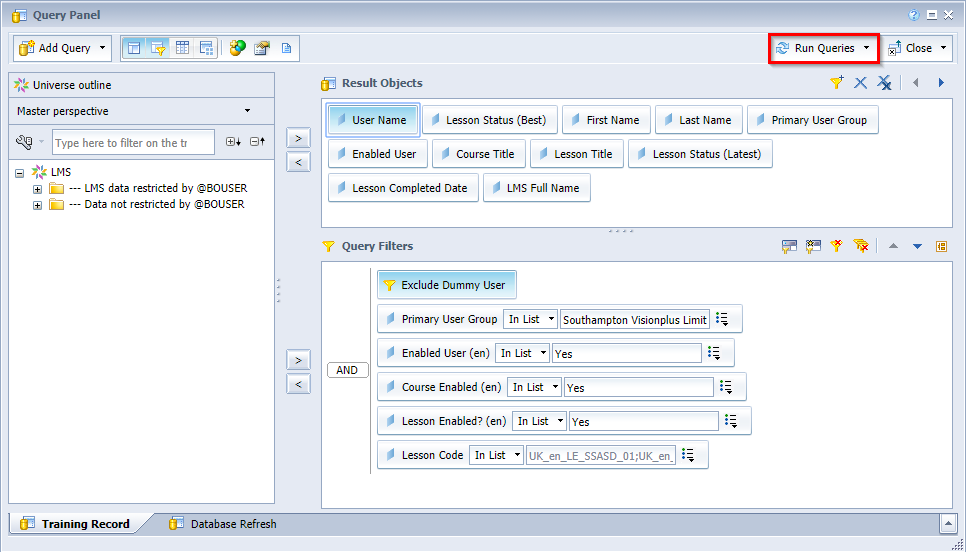Open Query Properties from the toolbar
Screen dimensions: 967x552
[262, 48]
